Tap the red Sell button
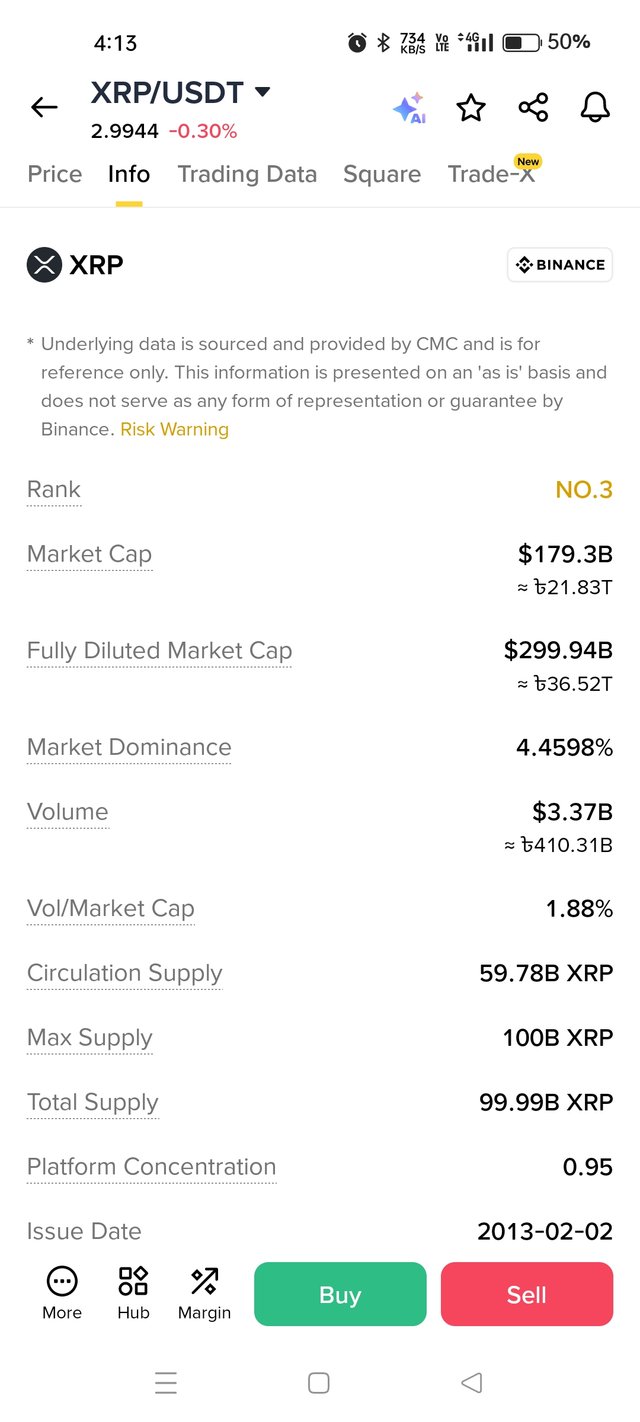This screenshot has height=1422, width=640. [x=527, y=1294]
